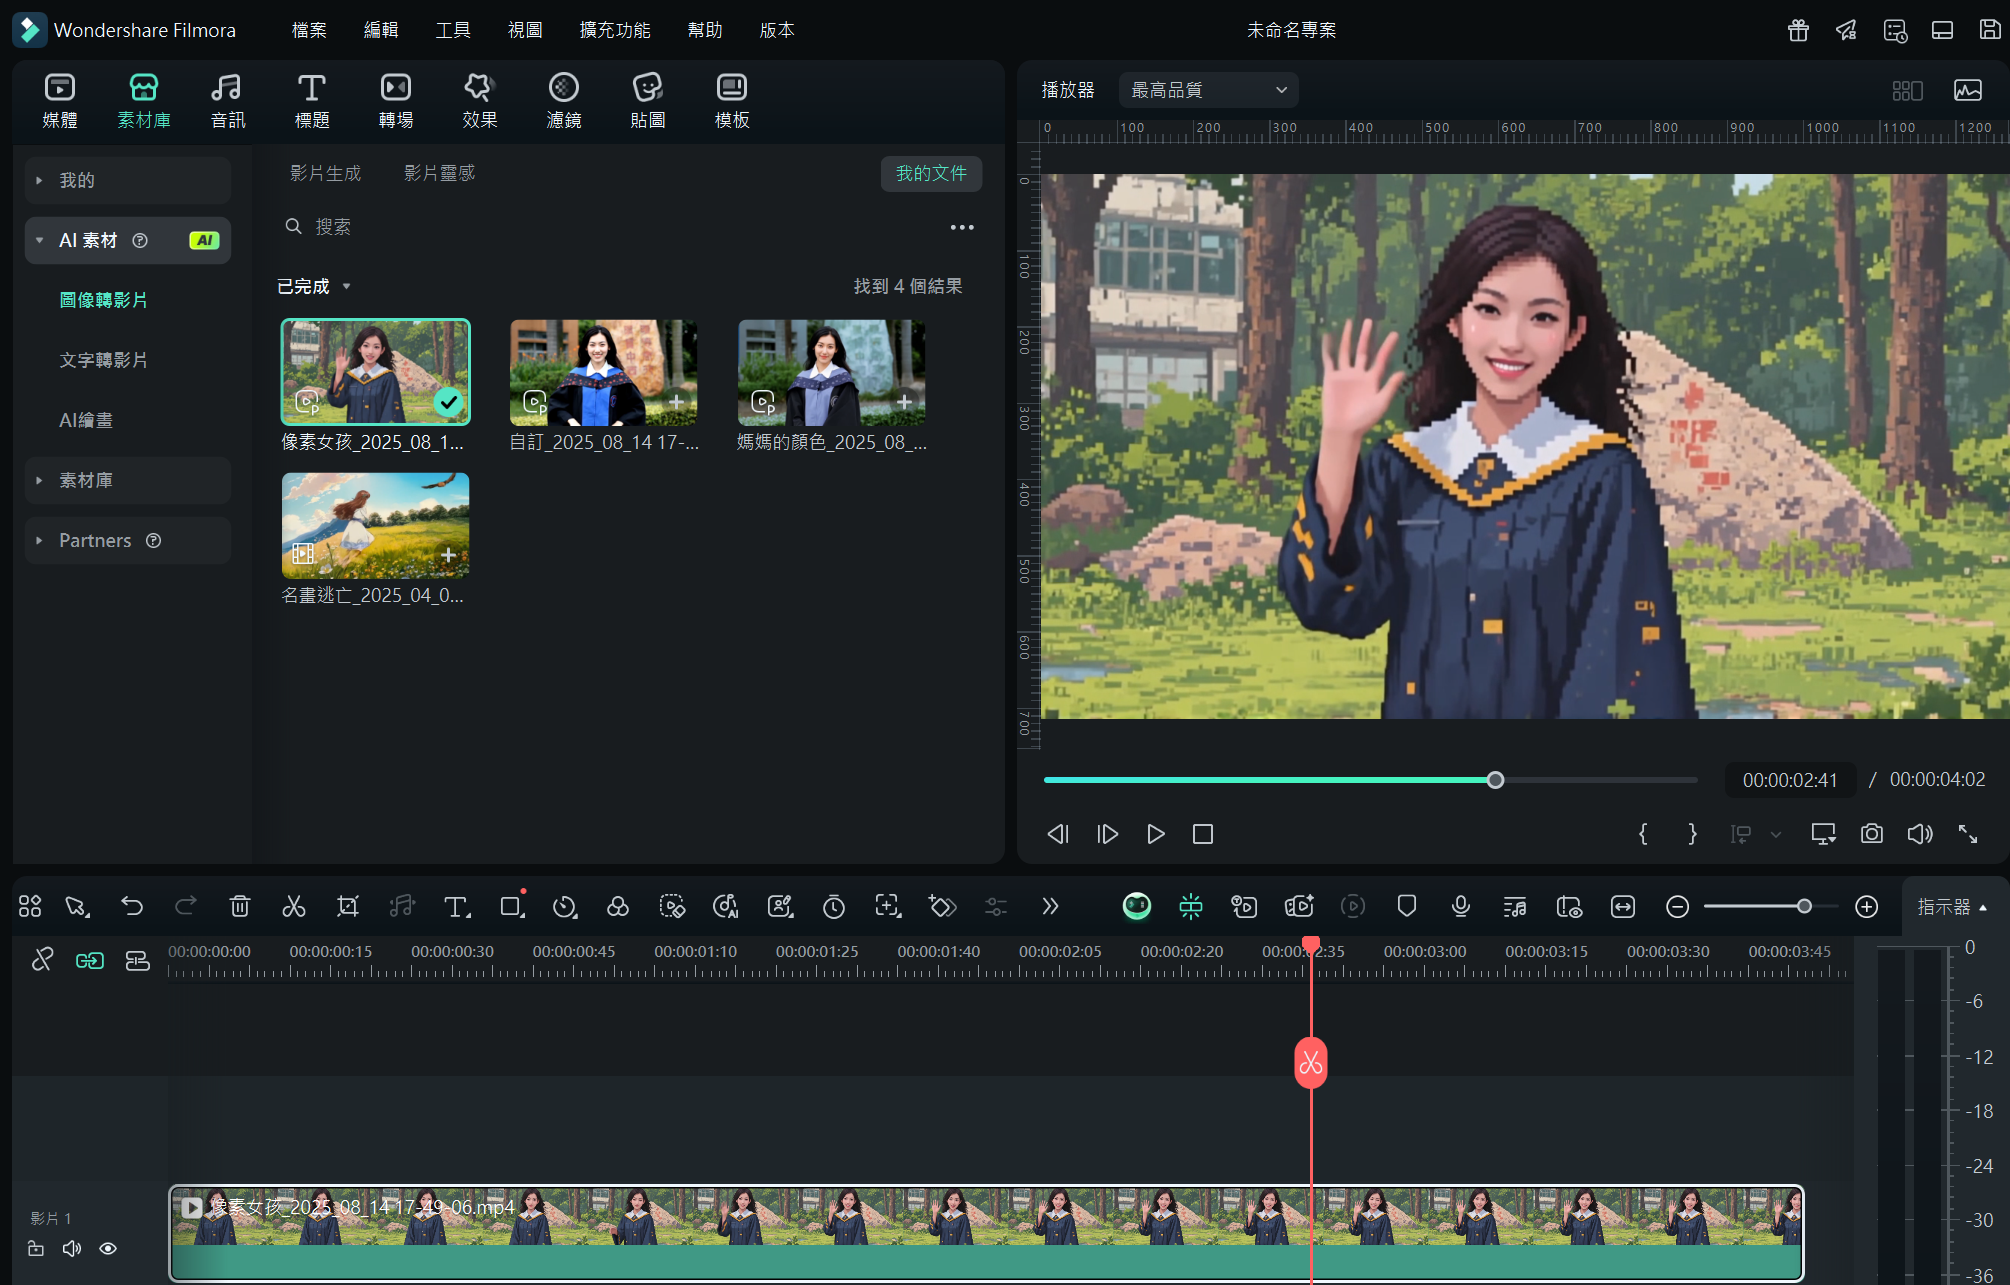The image size is (2010, 1285).
Task: Open the 已完成 filter dropdown
Action: pos(314,287)
